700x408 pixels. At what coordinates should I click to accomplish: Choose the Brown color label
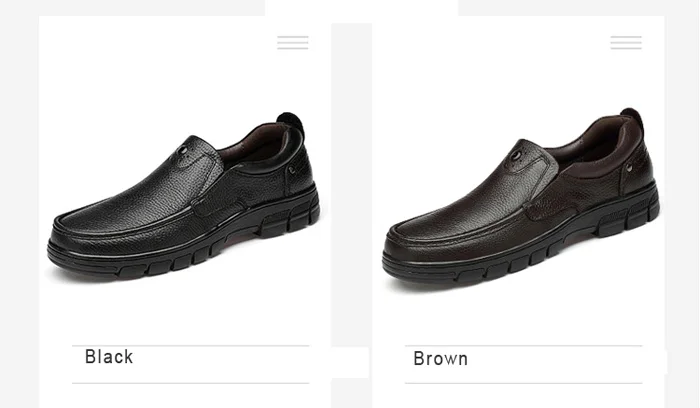pyautogui.click(x=441, y=358)
